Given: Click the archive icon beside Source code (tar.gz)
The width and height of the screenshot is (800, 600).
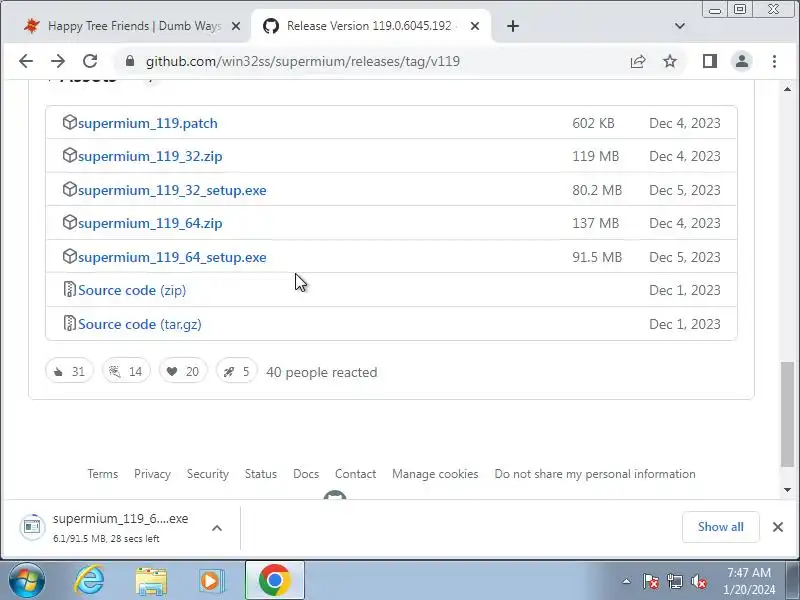Looking at the screenshot, I should tap(69, 323).
